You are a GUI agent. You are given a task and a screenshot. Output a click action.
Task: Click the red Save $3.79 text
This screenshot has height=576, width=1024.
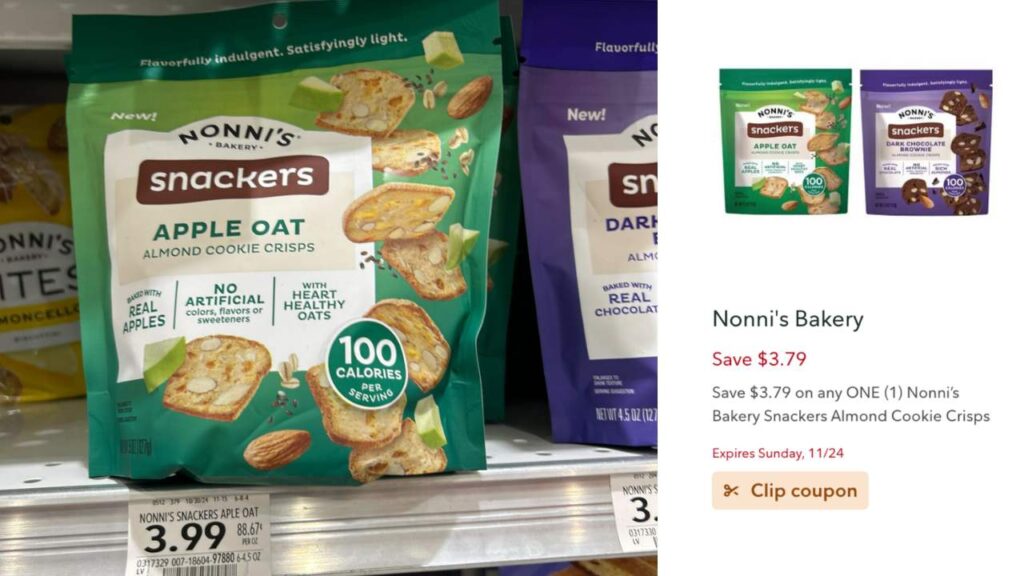click(759, 359)
